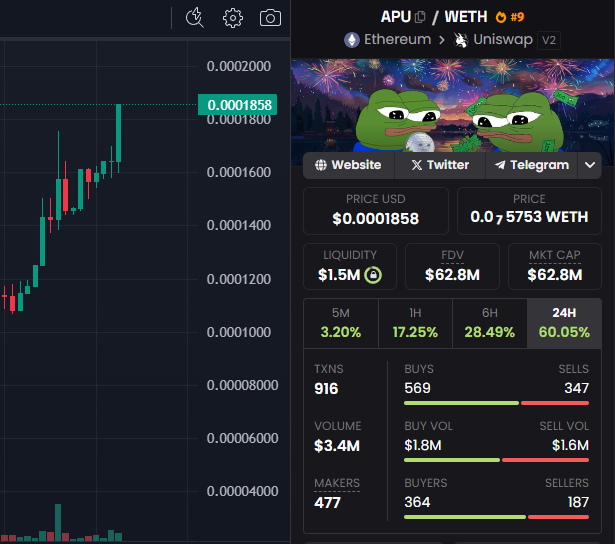Click the BUYERS 364 value
This screenshot has width=615, height=544.
coord(417,502)
